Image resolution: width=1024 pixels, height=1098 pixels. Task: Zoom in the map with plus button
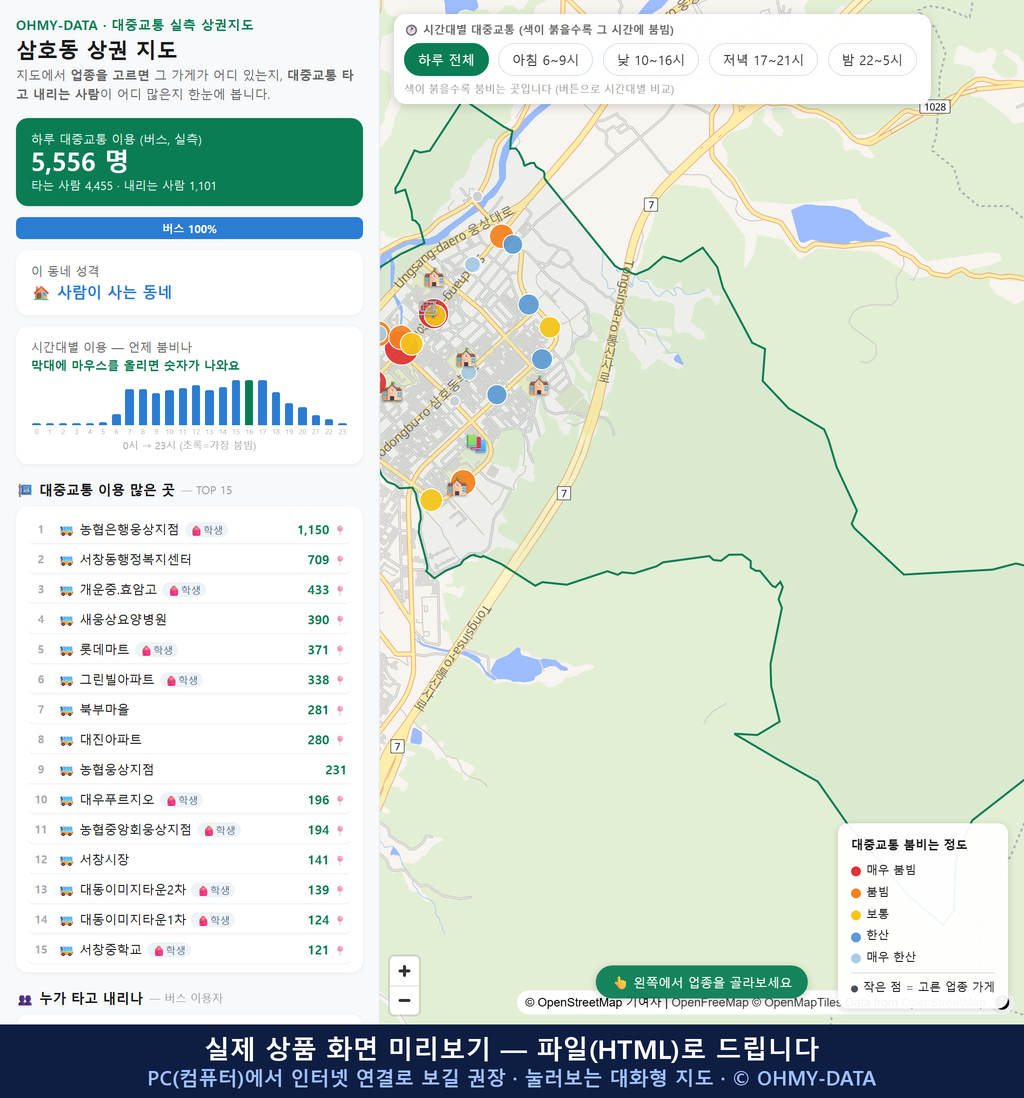coord(404,971)
